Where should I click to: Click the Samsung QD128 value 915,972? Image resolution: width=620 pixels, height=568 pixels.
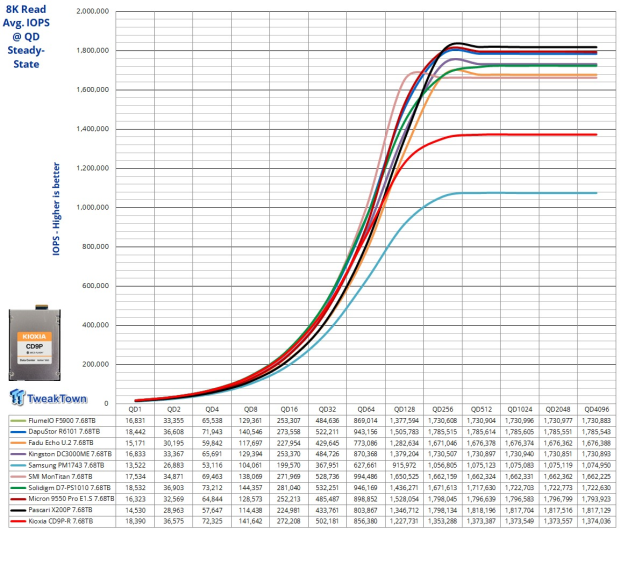(405, 465)
